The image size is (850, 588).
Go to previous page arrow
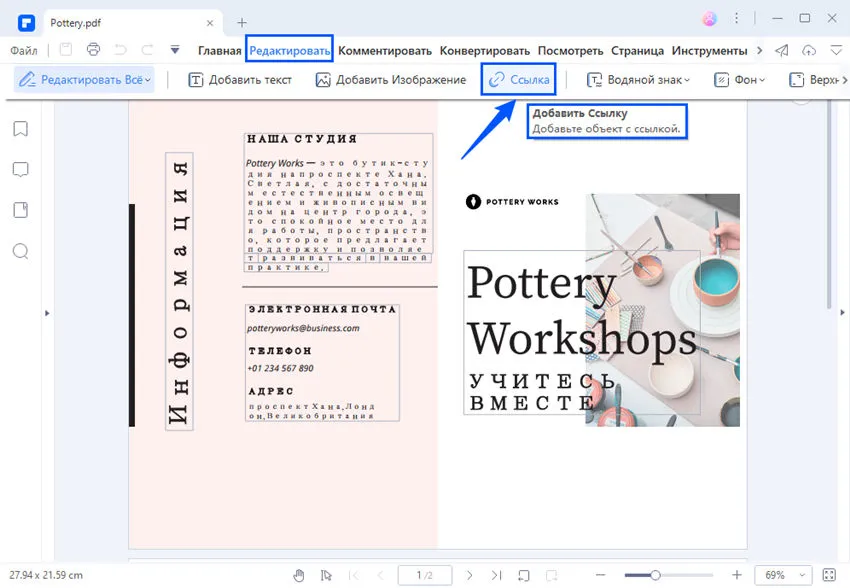pyautogui.click(x=380, y=575)
